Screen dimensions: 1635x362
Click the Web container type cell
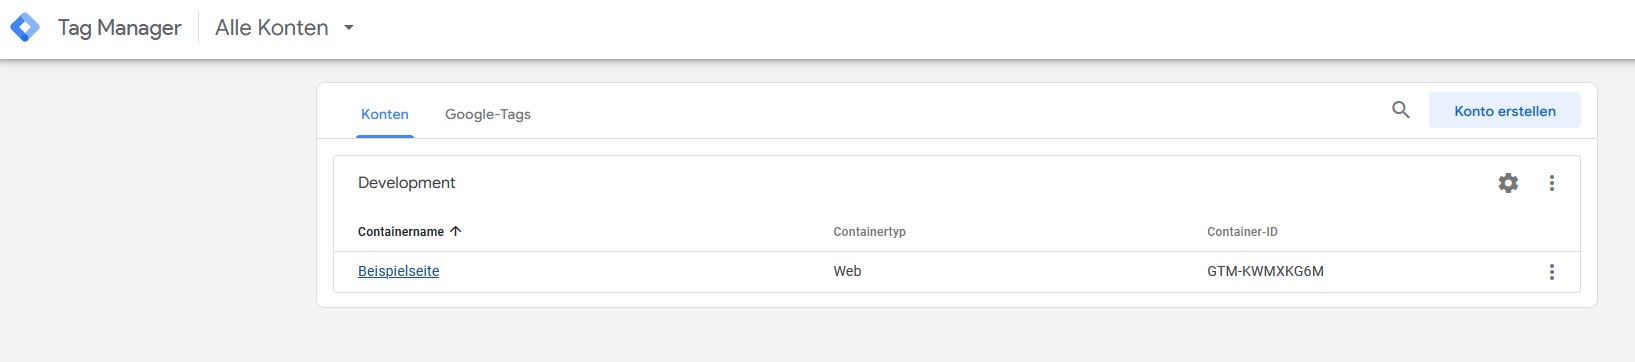click(x=847, y=271)
